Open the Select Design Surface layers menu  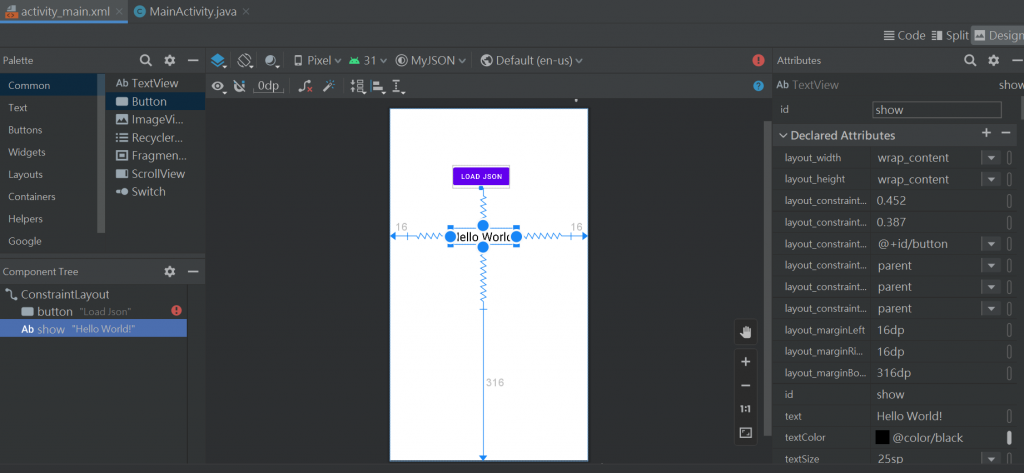pyautogui.click(x=218, y=61)
